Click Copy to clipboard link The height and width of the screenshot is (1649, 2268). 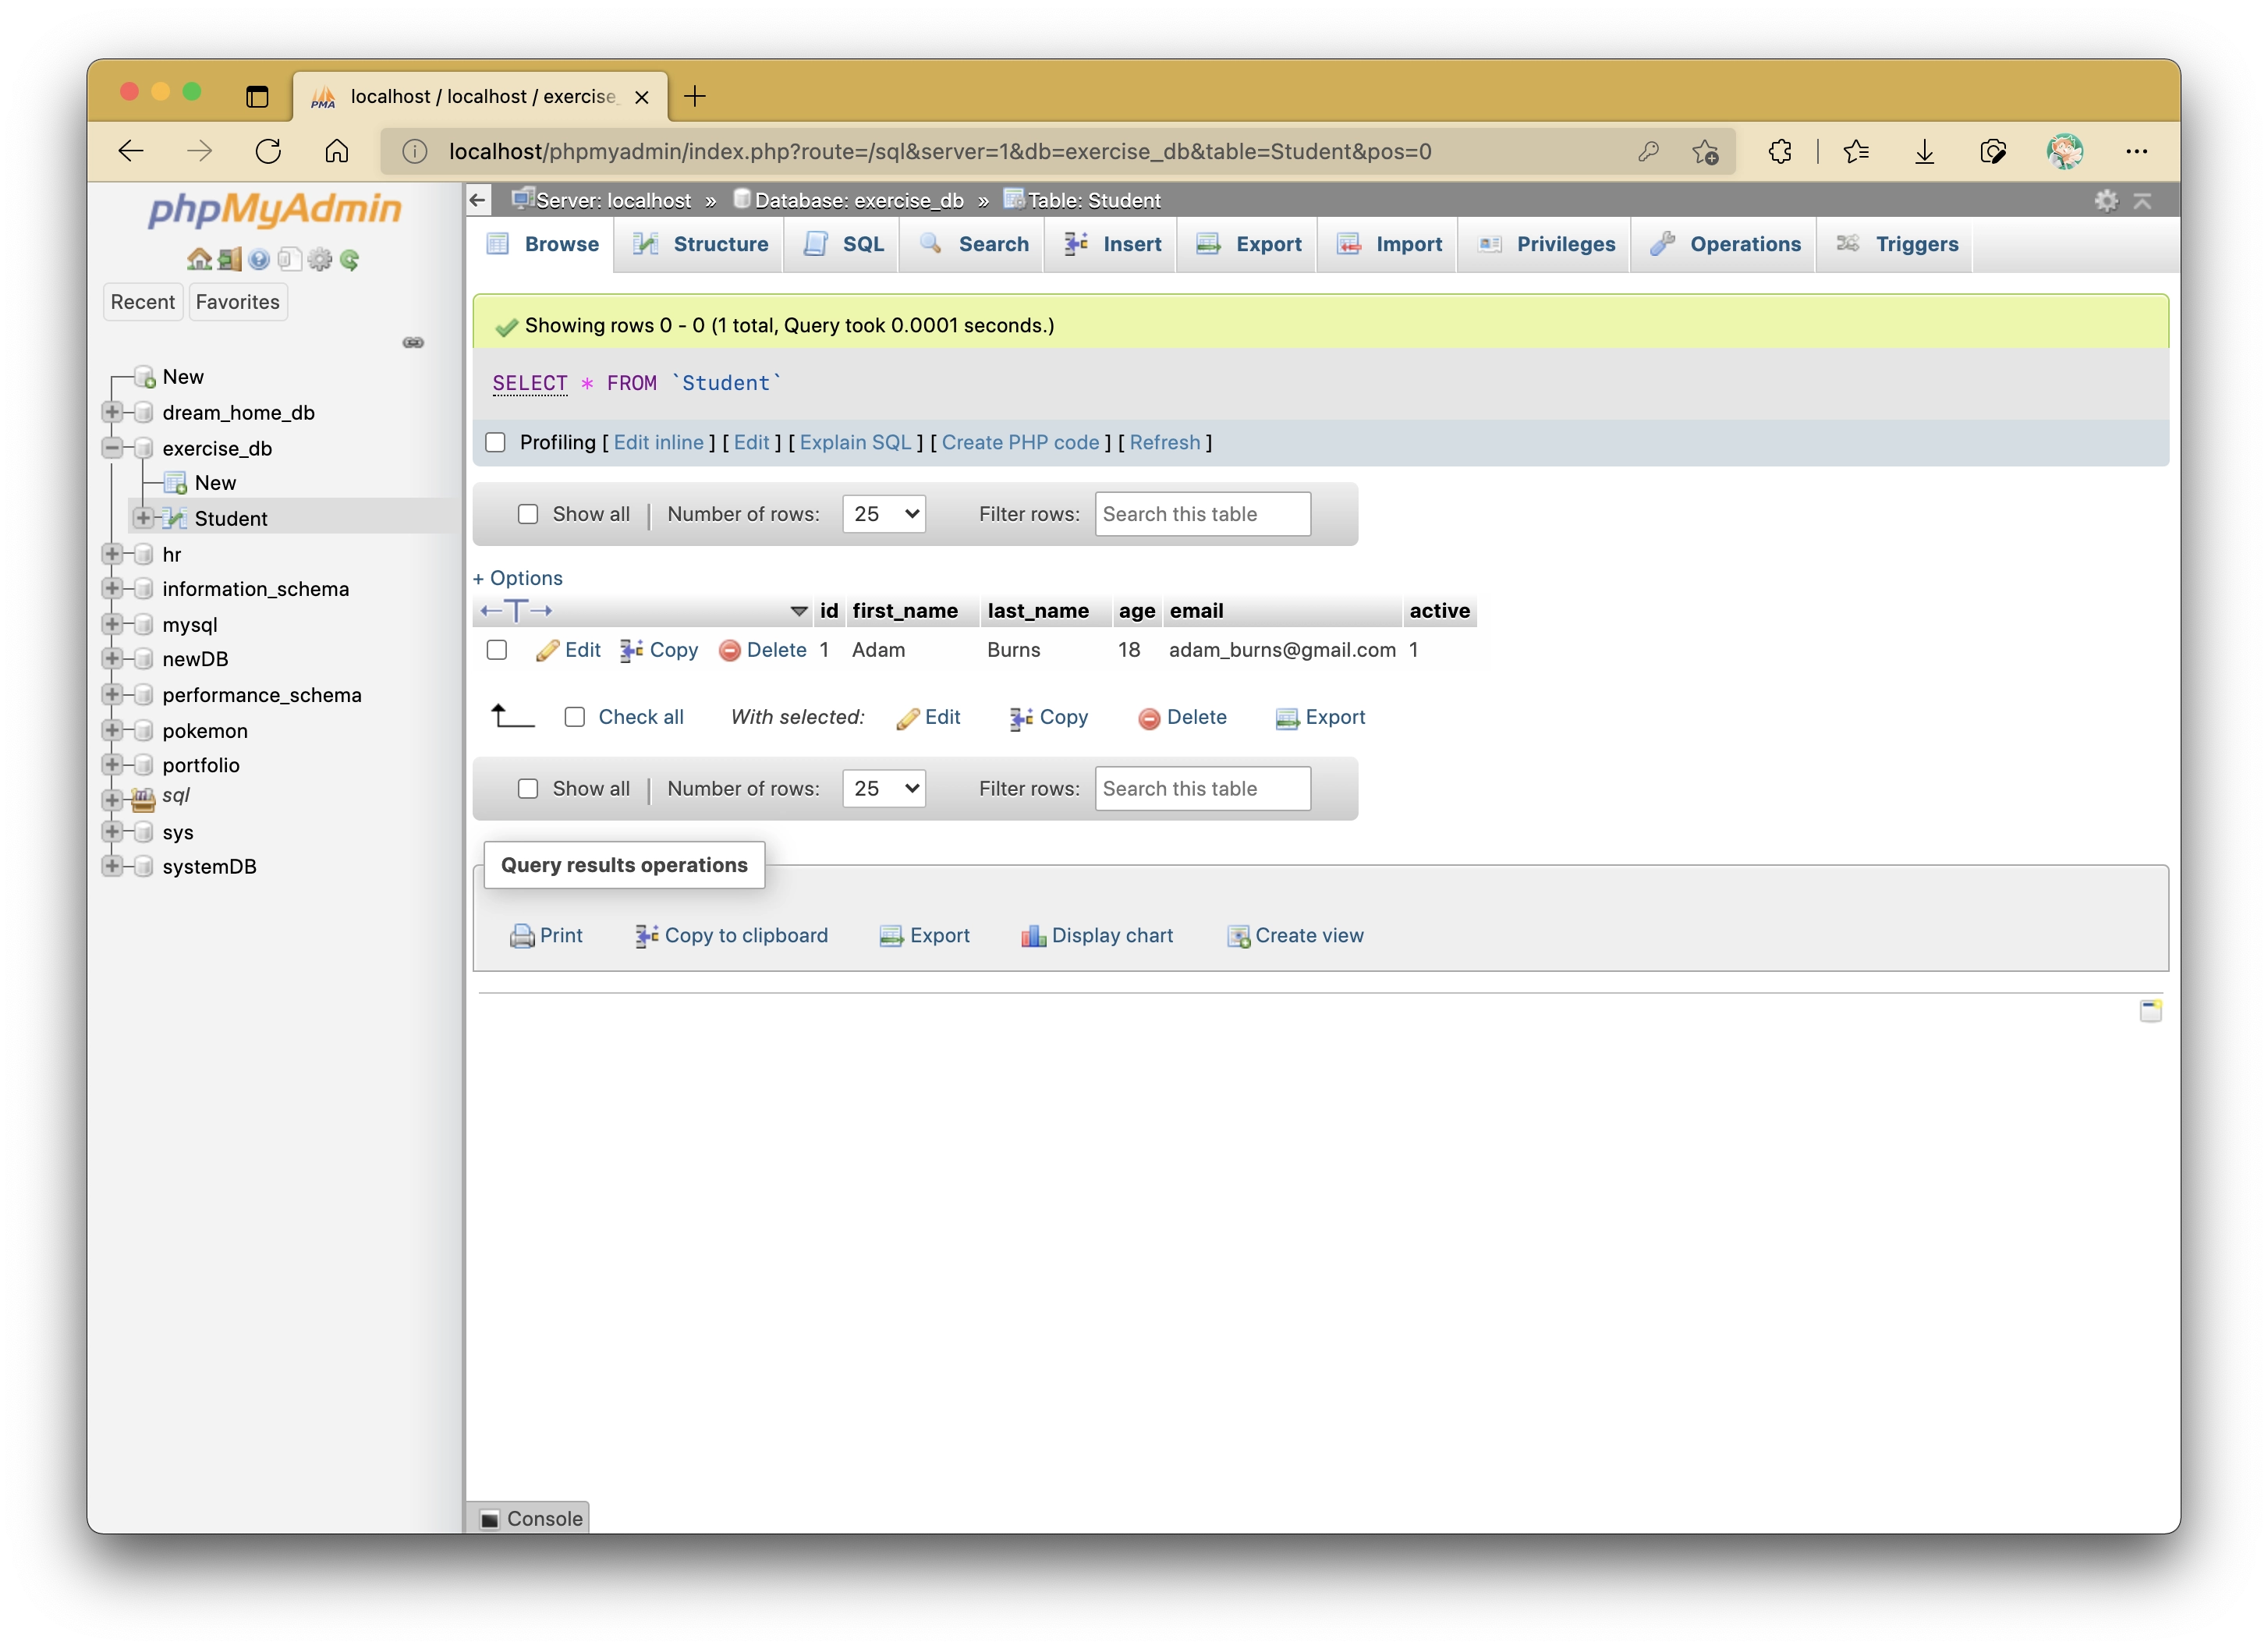[732, 936]
